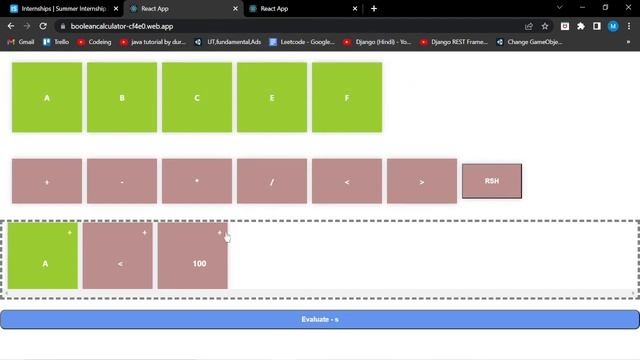Click the green F variable tile
Viewport: 640px width, 360px height.
(347, 98)
